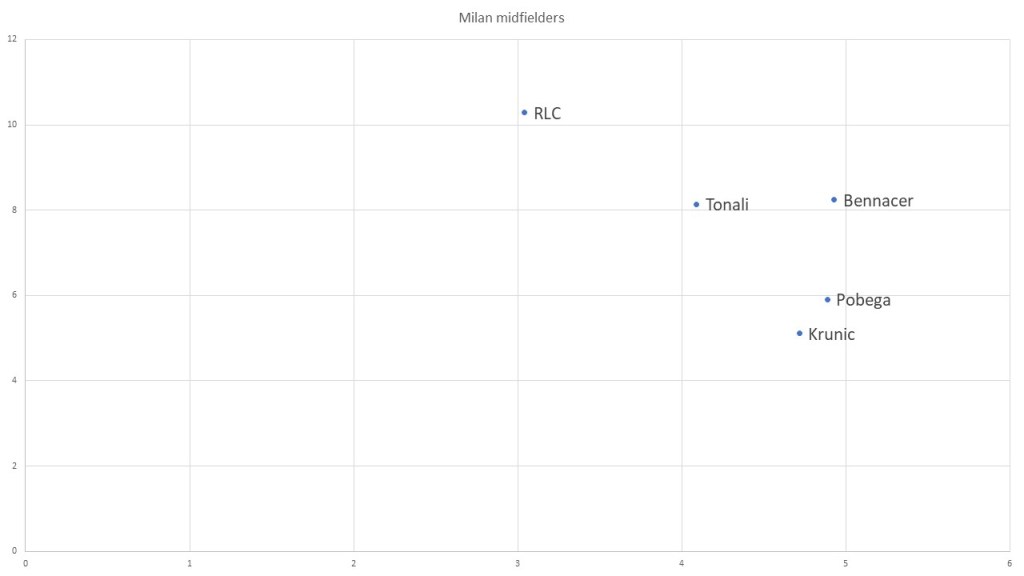Click the vertical axis label 4
1024x576 pixels.
[x=14, y=381]
